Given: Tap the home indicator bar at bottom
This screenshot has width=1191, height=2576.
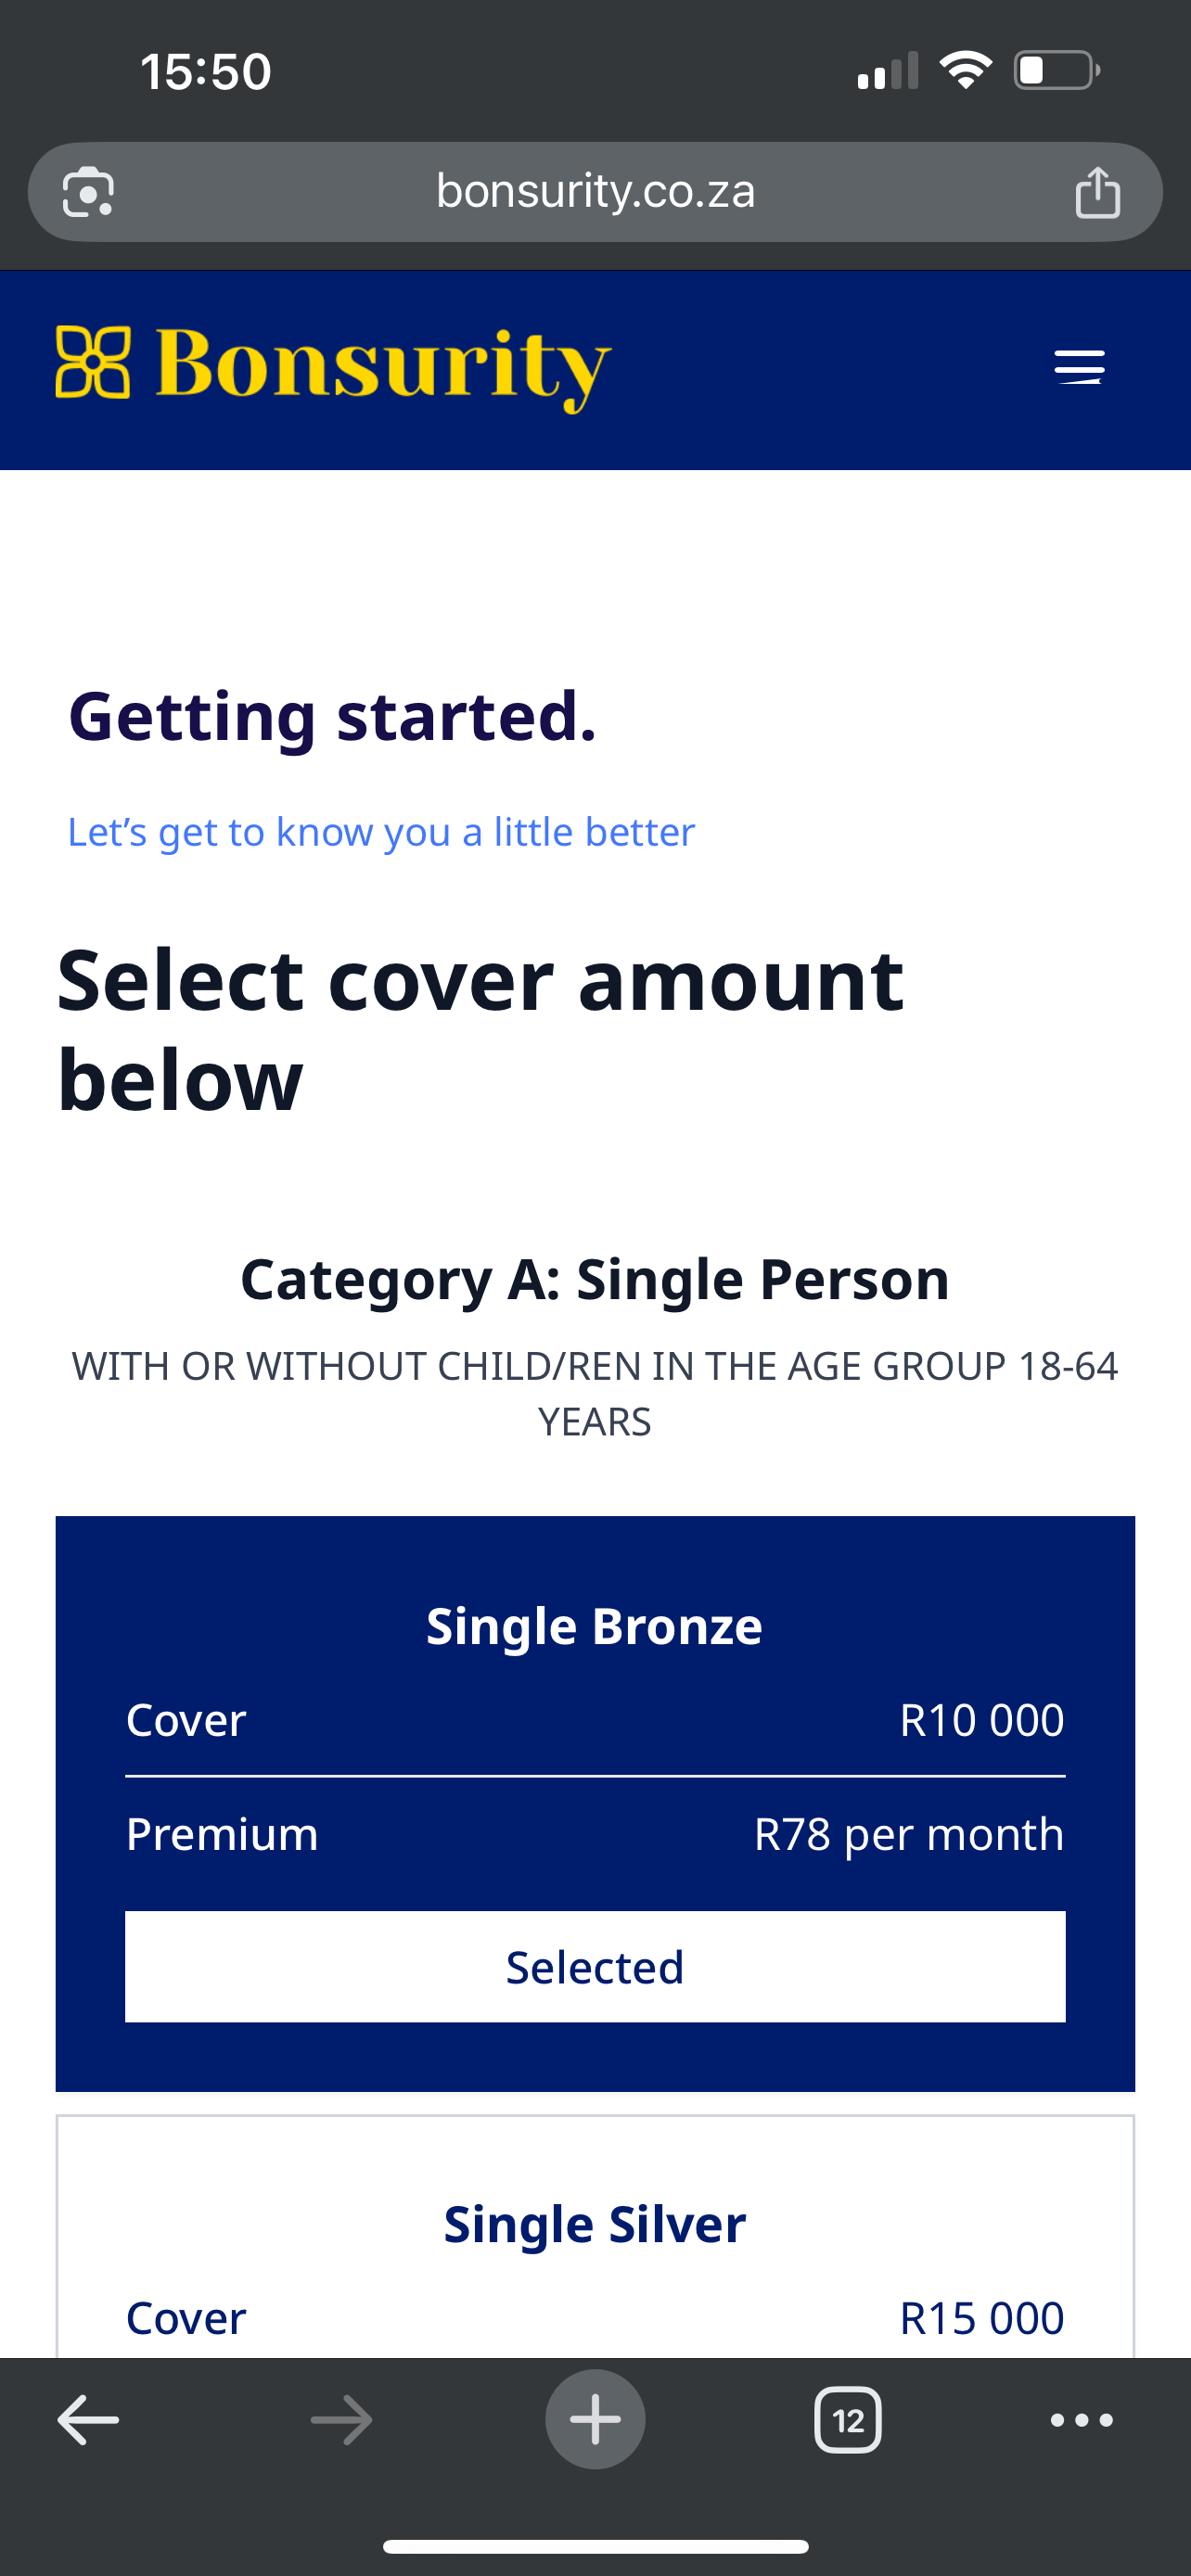Looking at the screenshot, I should [x=595, y=2546].
